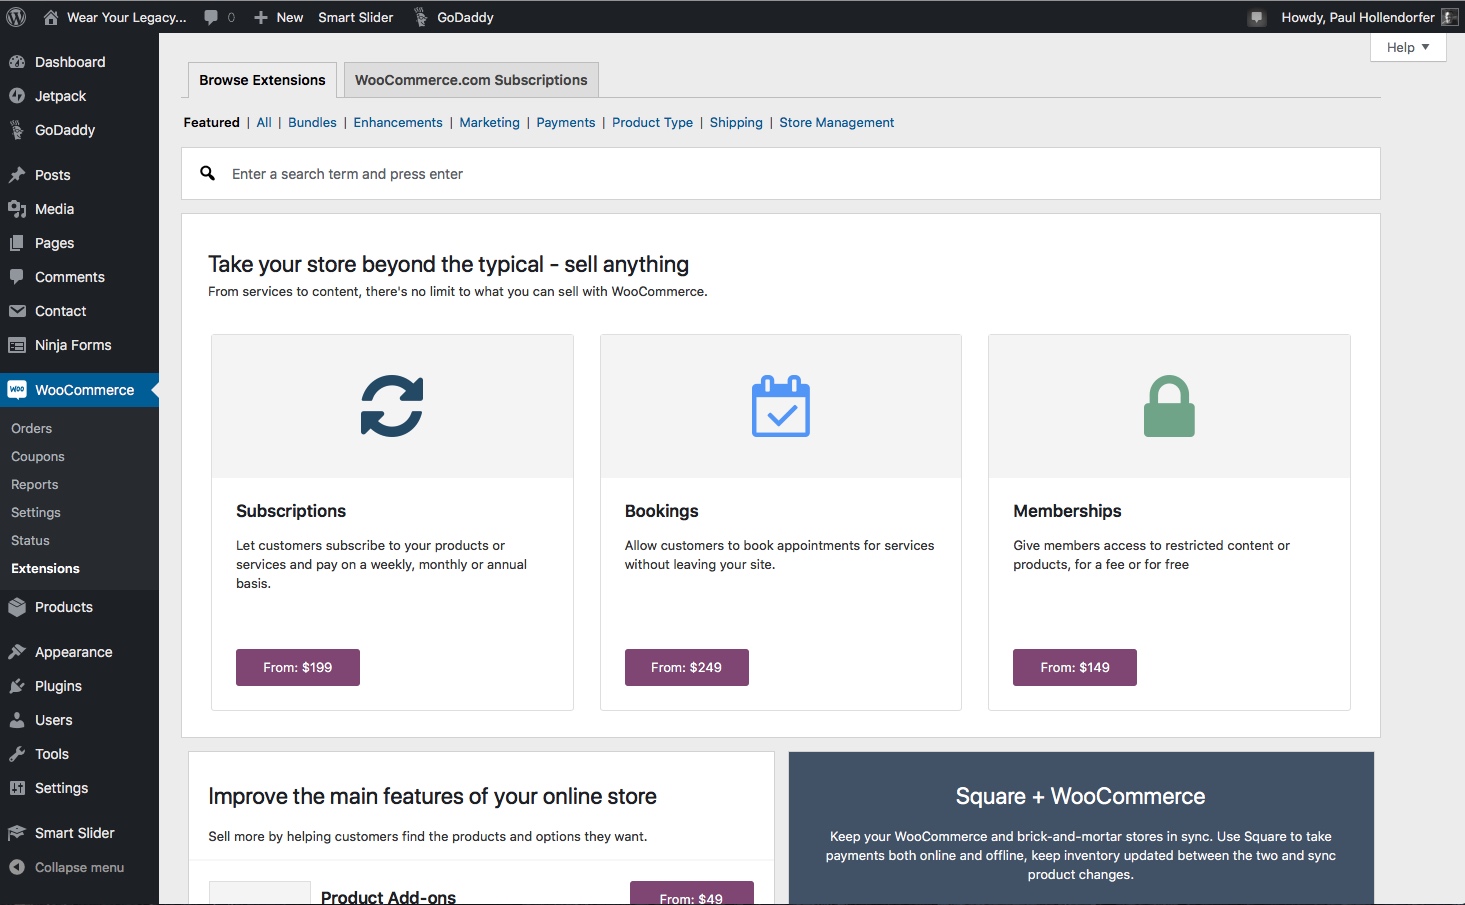Click the Square + WooCommerce banner heading
This screenshot has width=1465, height=905.
pos(1081,796)
